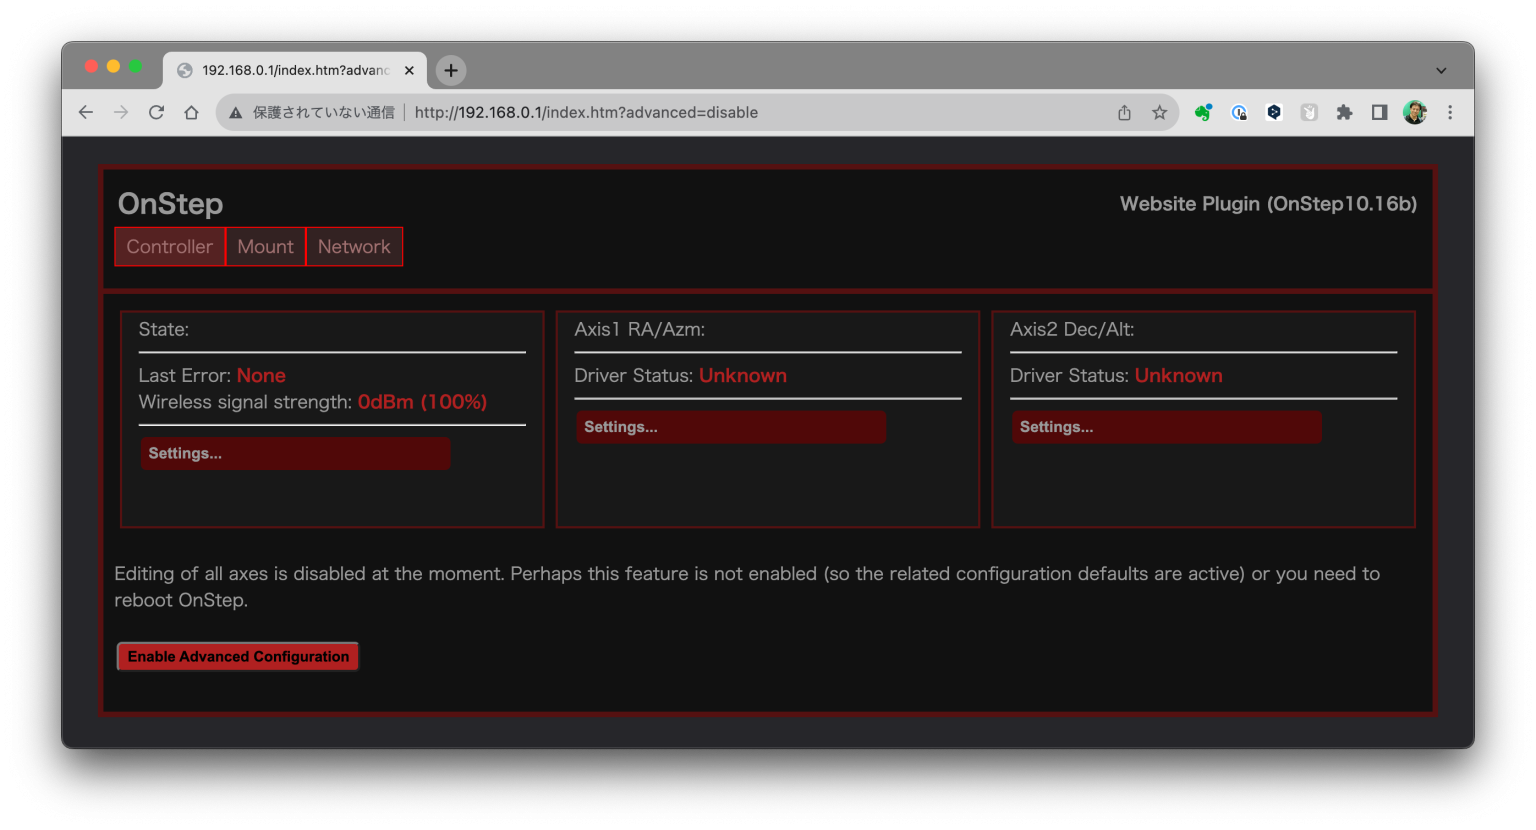Open the Extensions puzzle-piece menu
Image resolution: width=1536 pixels, height=830 pixels.
[x=1344, y=113]
